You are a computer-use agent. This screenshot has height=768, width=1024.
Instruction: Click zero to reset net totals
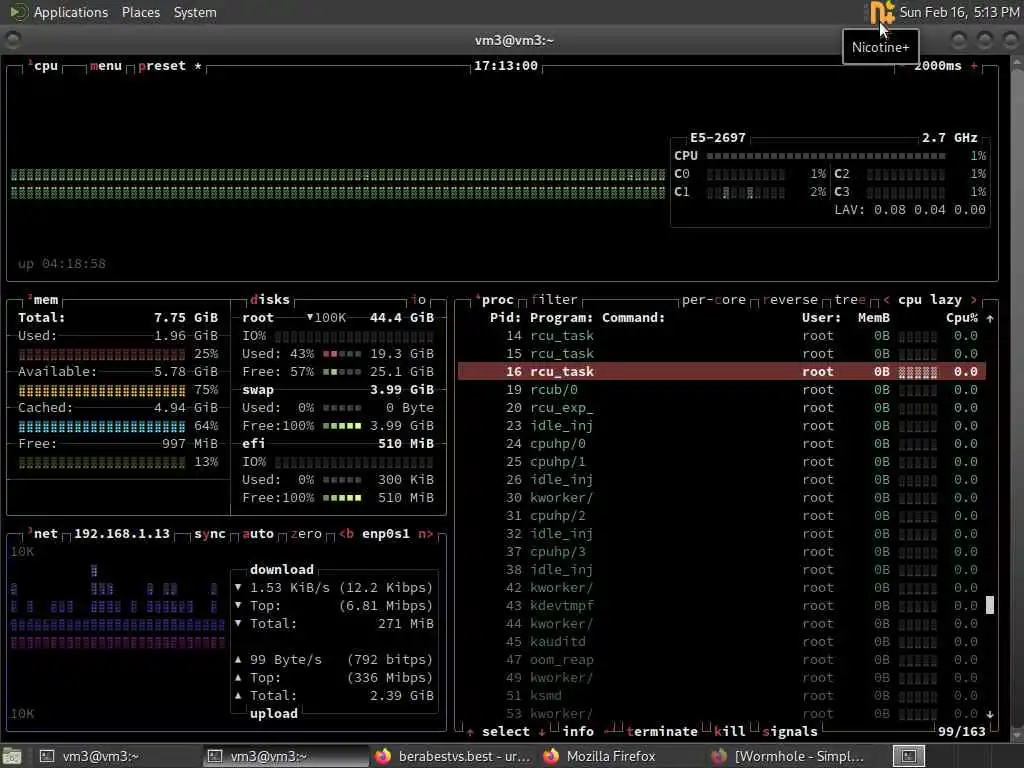(x=306, y=534)
